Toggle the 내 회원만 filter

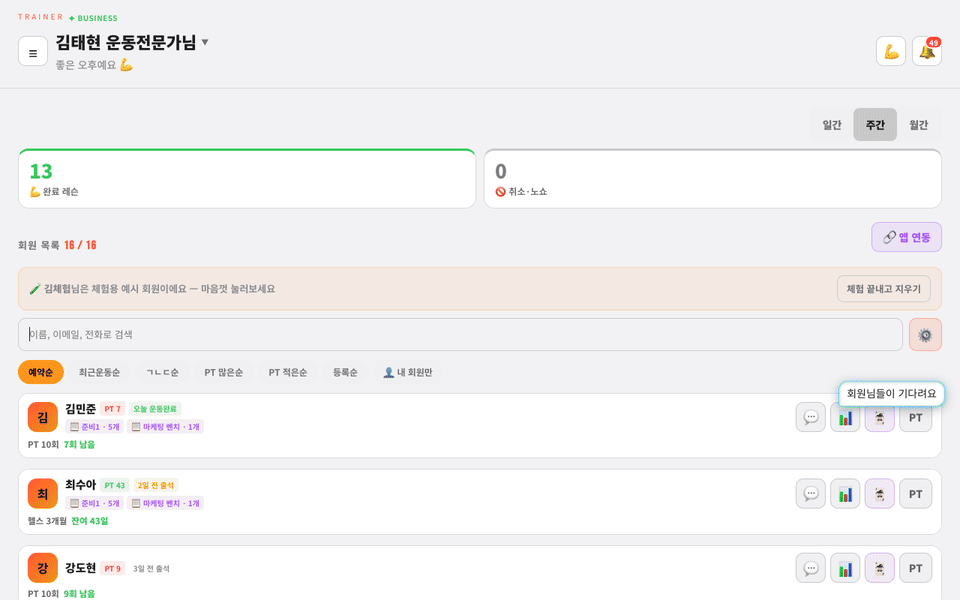click(x=408, y=372)
